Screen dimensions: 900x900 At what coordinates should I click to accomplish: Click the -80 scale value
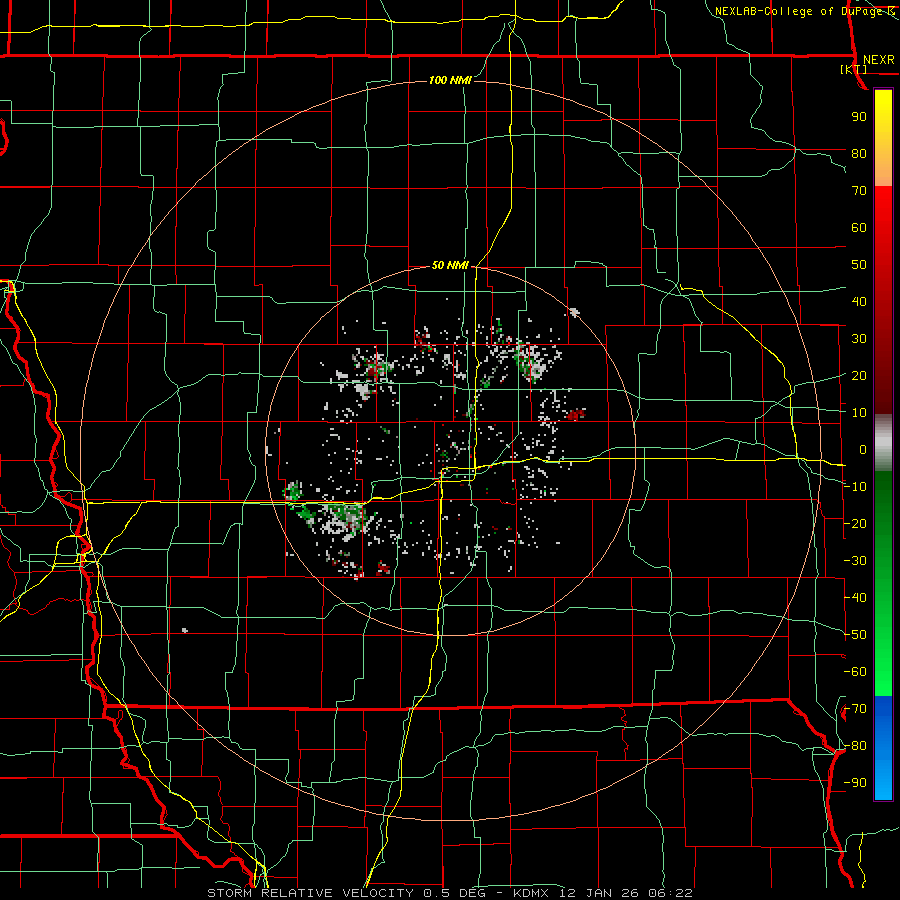(x=855, y=746)
